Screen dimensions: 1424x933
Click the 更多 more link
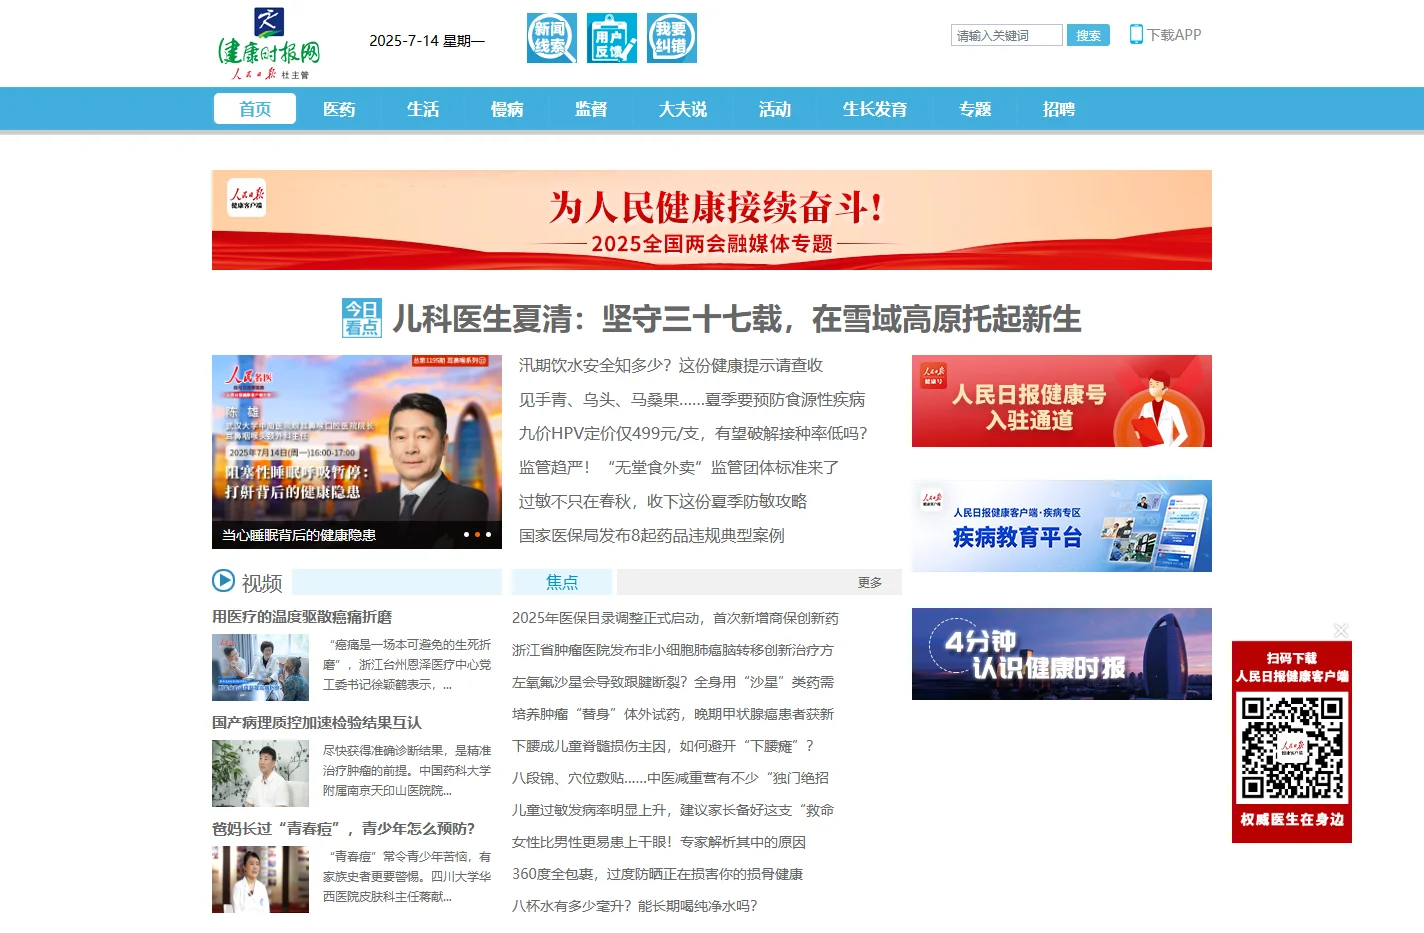click(870, 582)
